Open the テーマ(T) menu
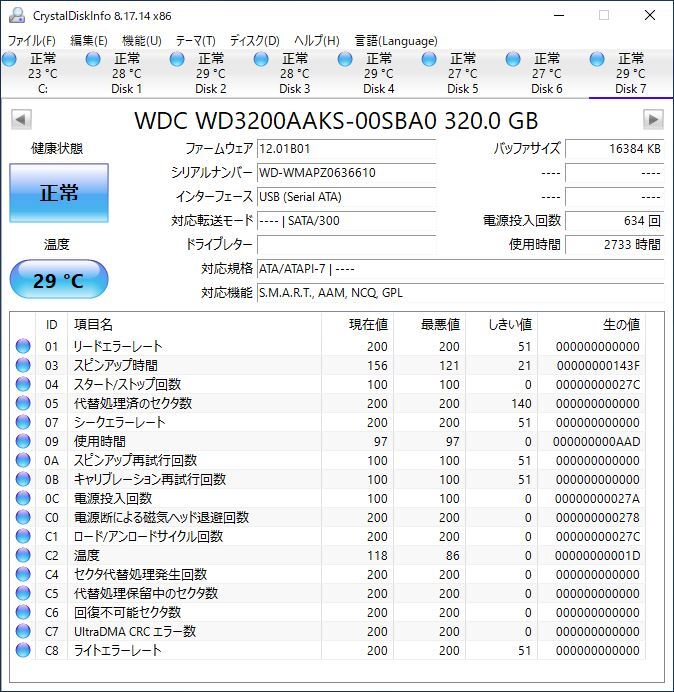The image size is (674, 692). point(196,41)
